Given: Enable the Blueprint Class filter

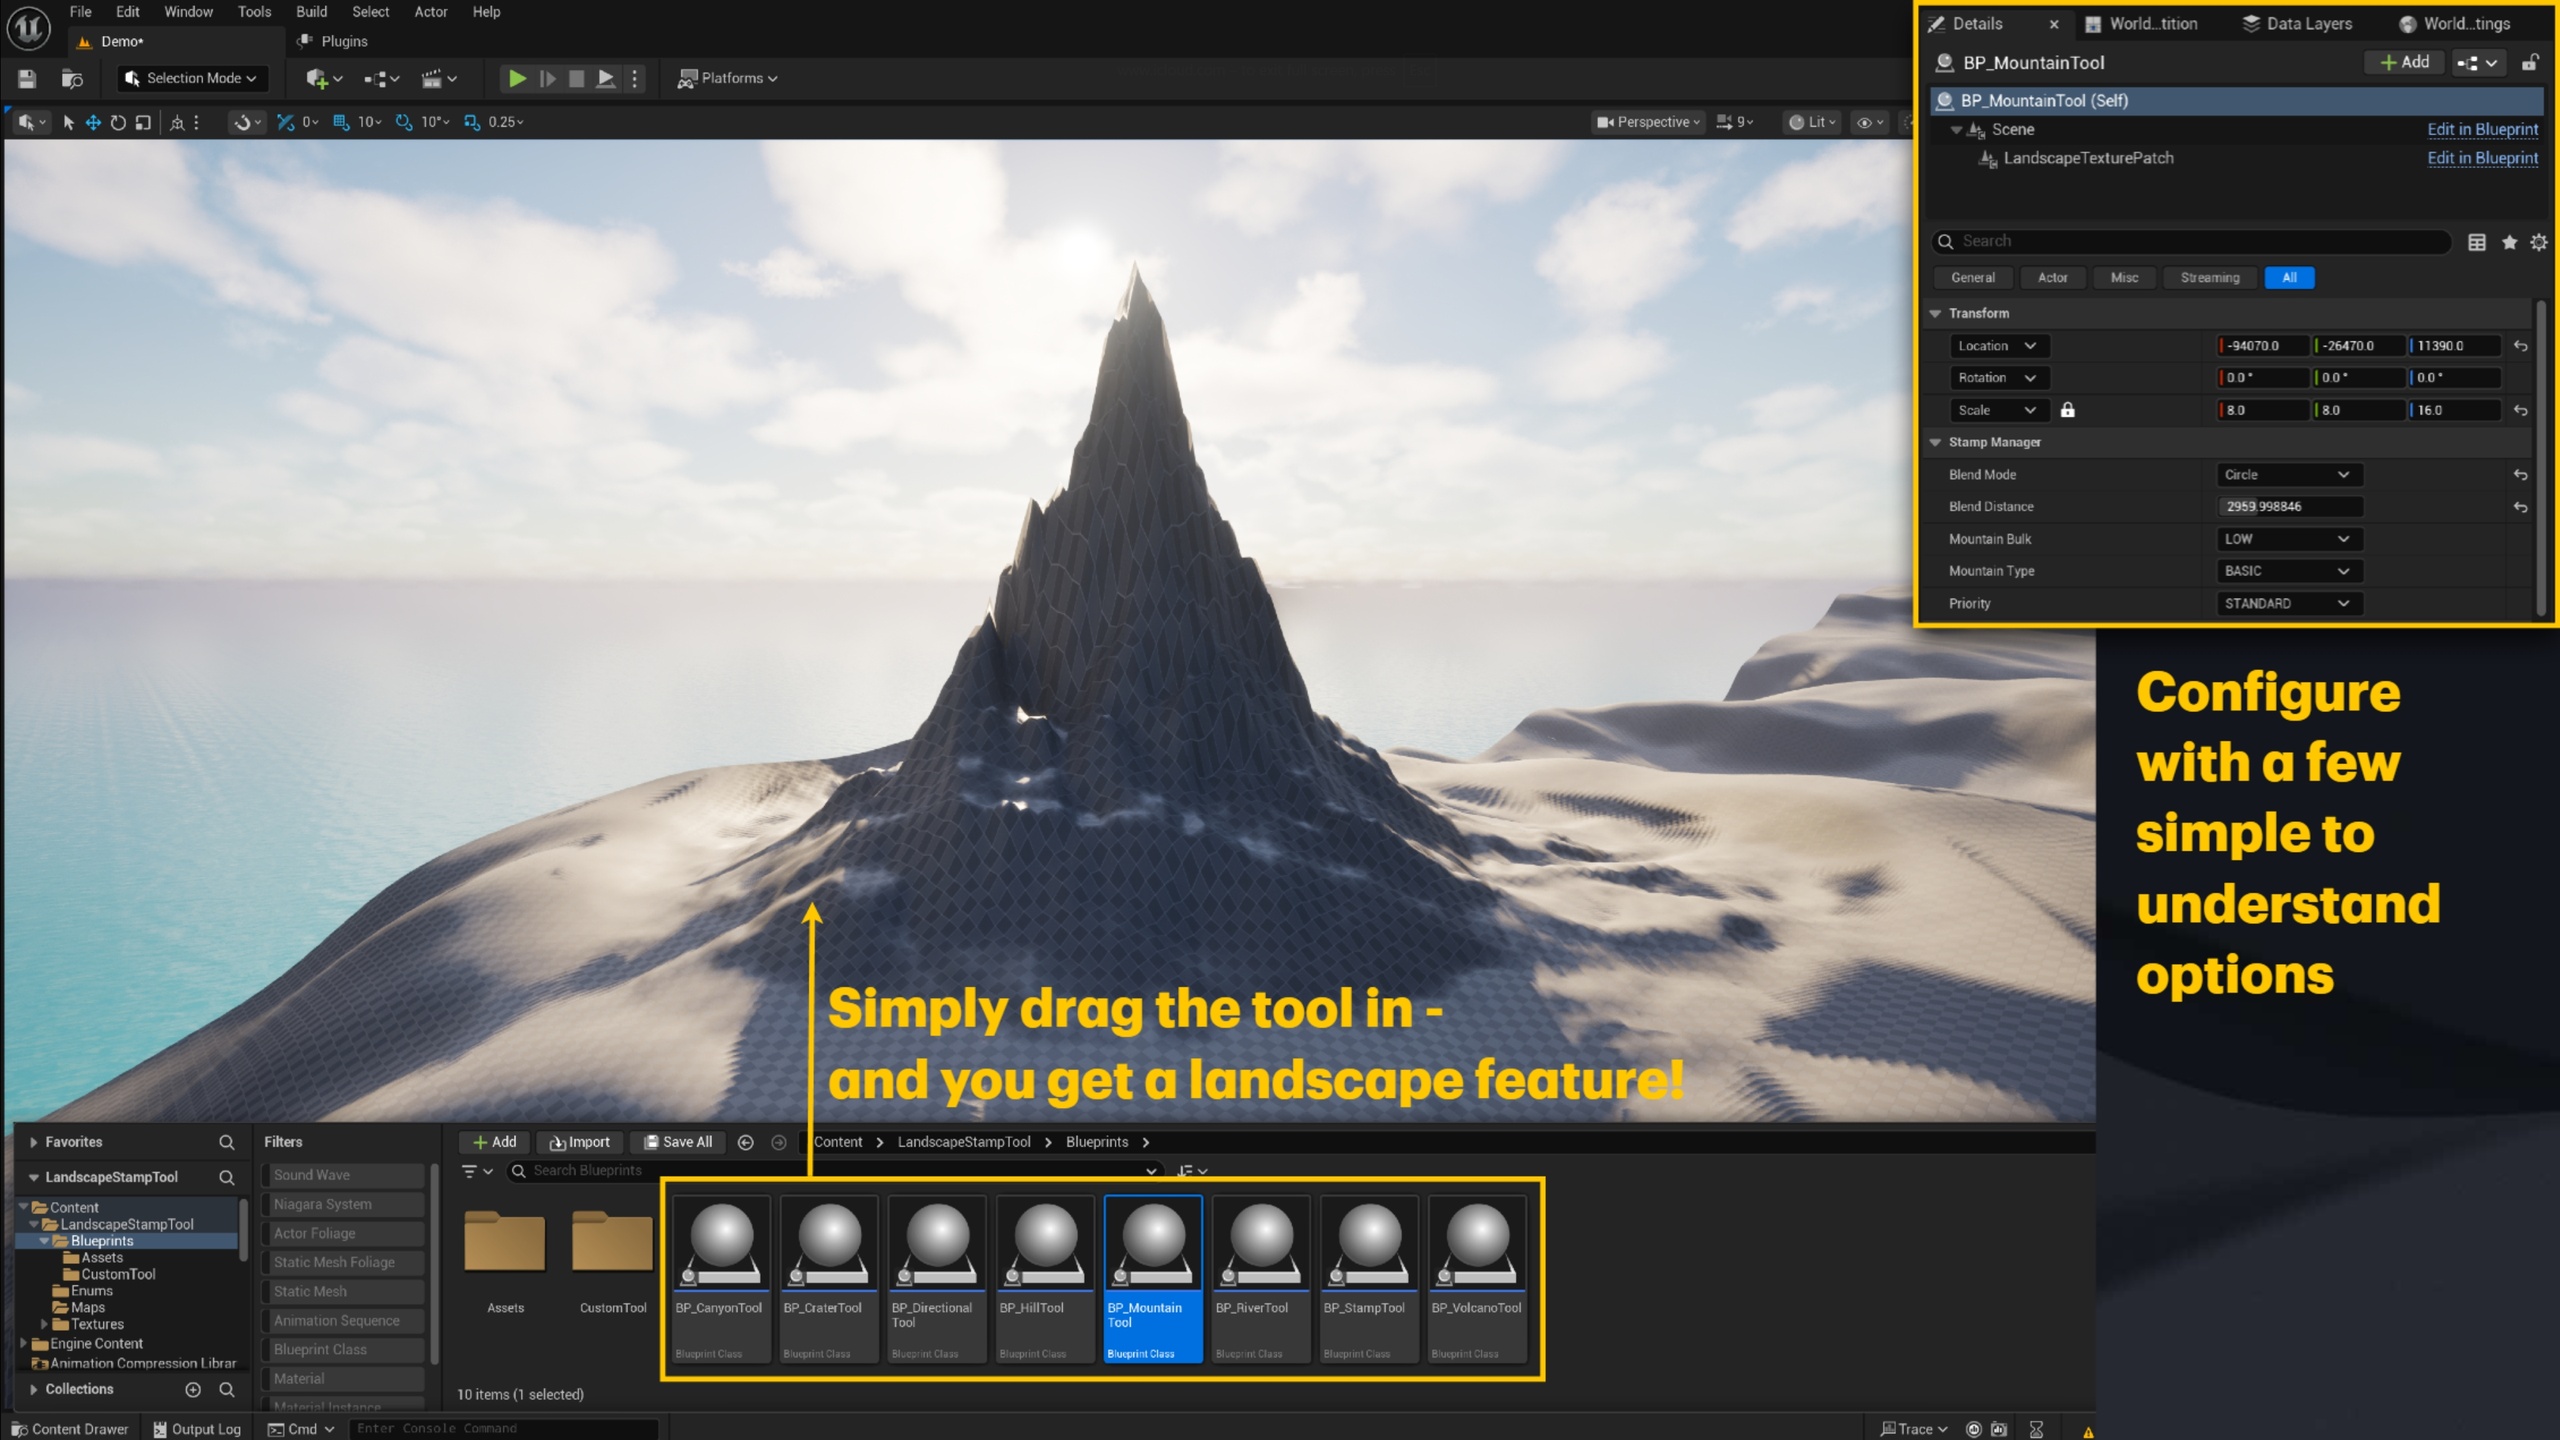Looking at the screenshot, I should coord(343,1349).
